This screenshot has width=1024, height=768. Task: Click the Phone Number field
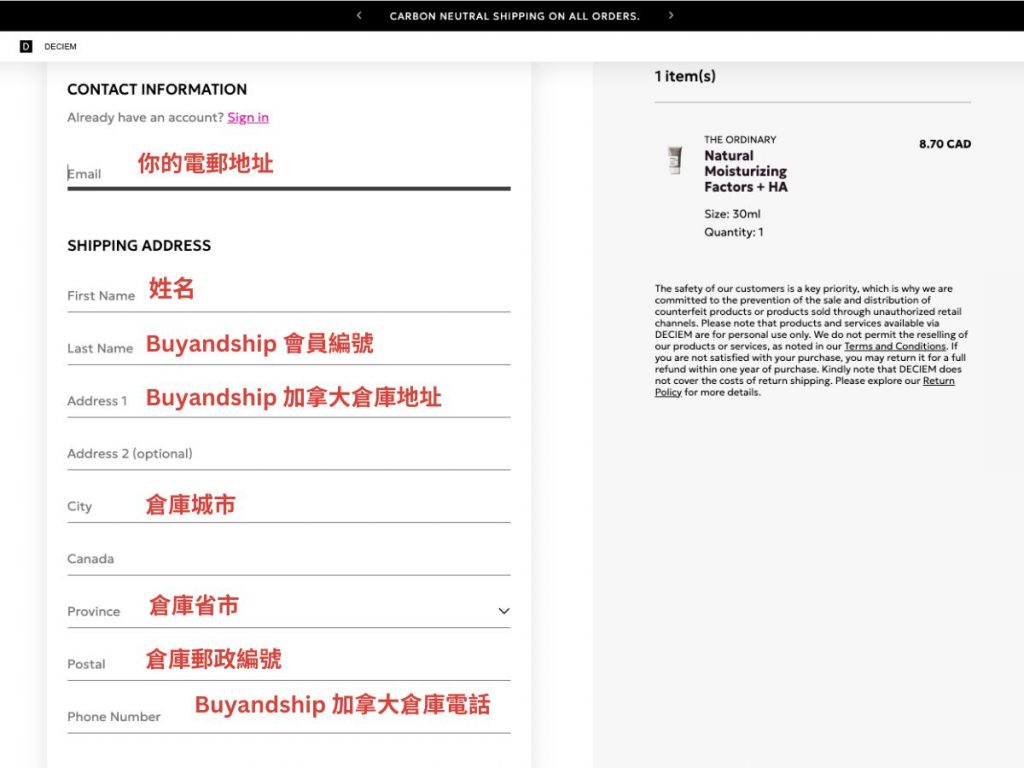tap(288, 716)
